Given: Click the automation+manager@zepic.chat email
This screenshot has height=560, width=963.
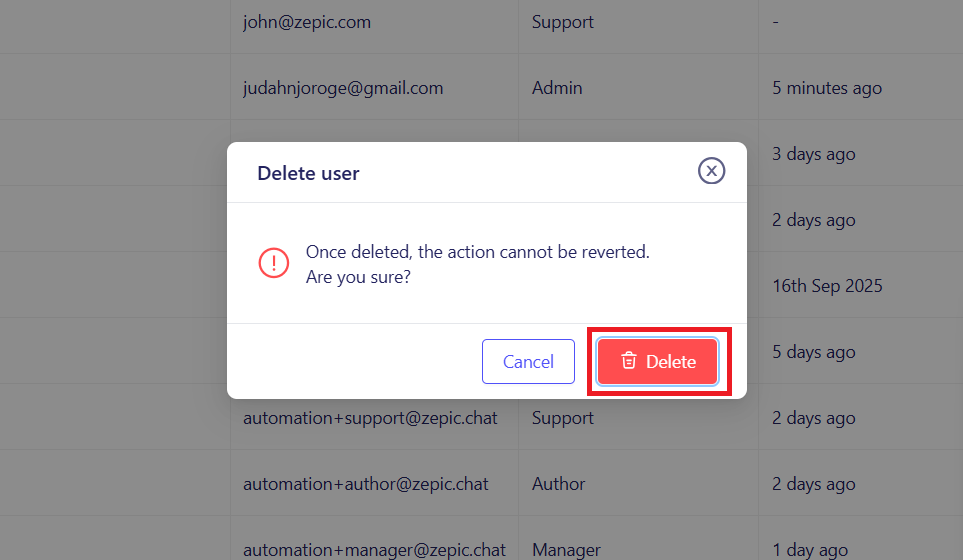Looking at the screenshot, I should (374, 549).
